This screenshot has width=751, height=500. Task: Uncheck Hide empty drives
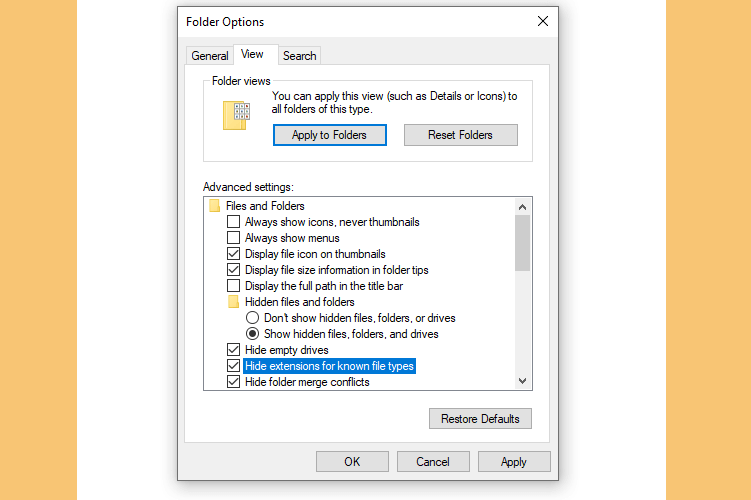click(233, 350)
